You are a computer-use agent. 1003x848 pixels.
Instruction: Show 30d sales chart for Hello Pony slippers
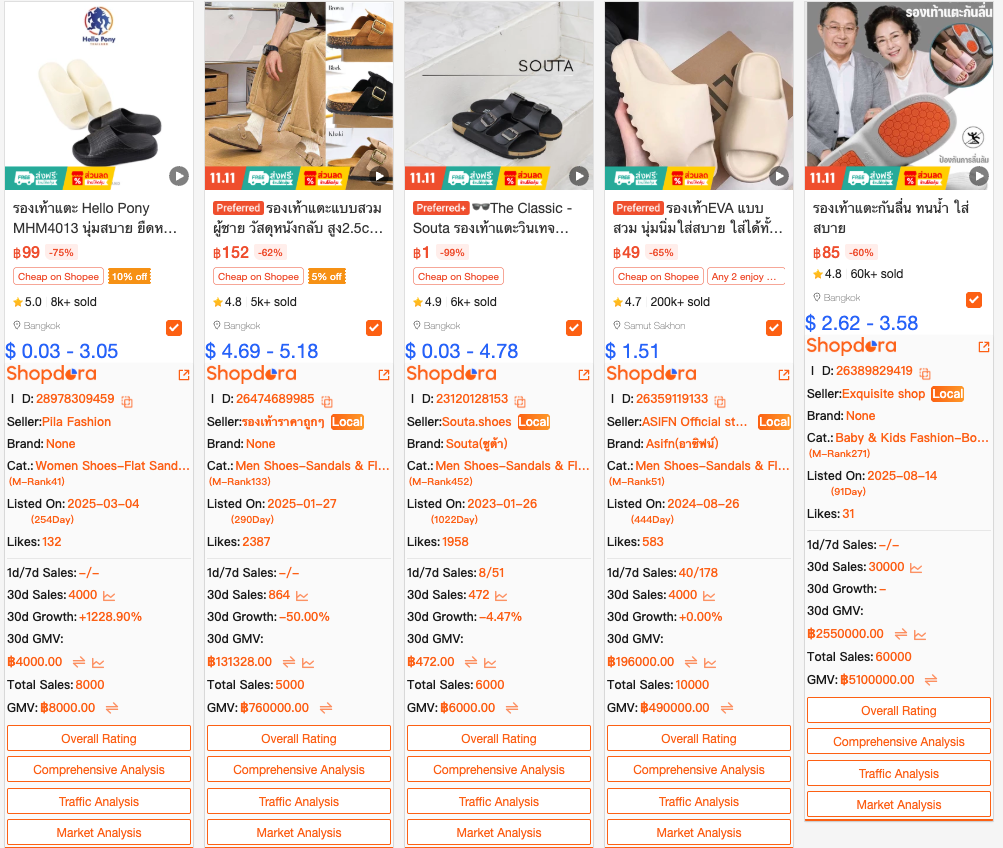coord(109,596)
